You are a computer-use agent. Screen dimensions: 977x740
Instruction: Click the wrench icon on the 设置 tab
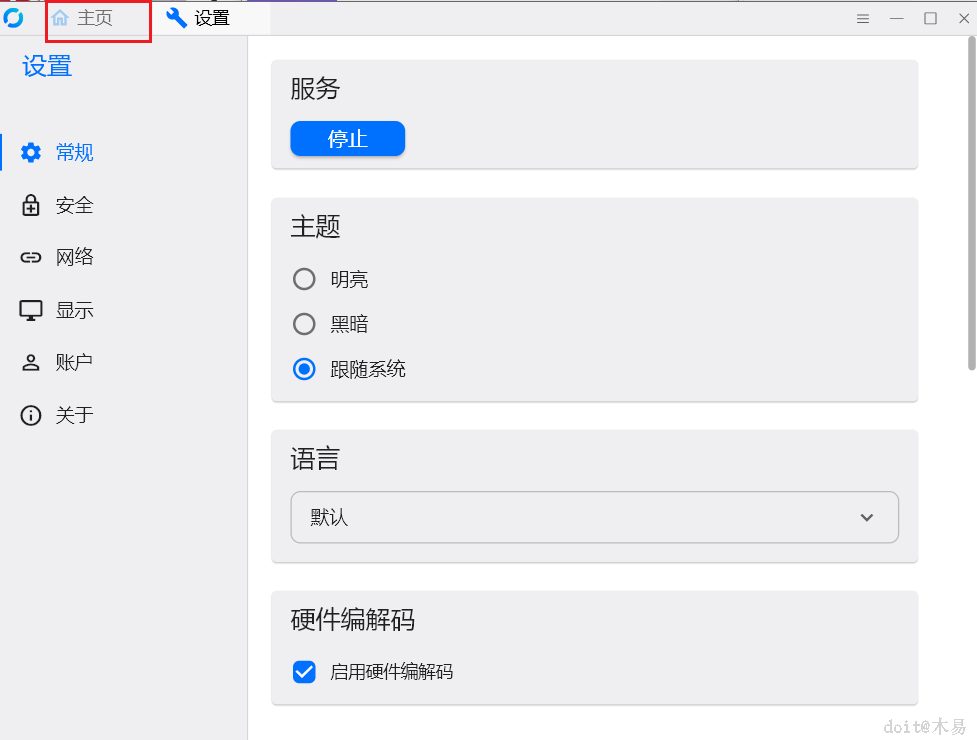(175, 17)
